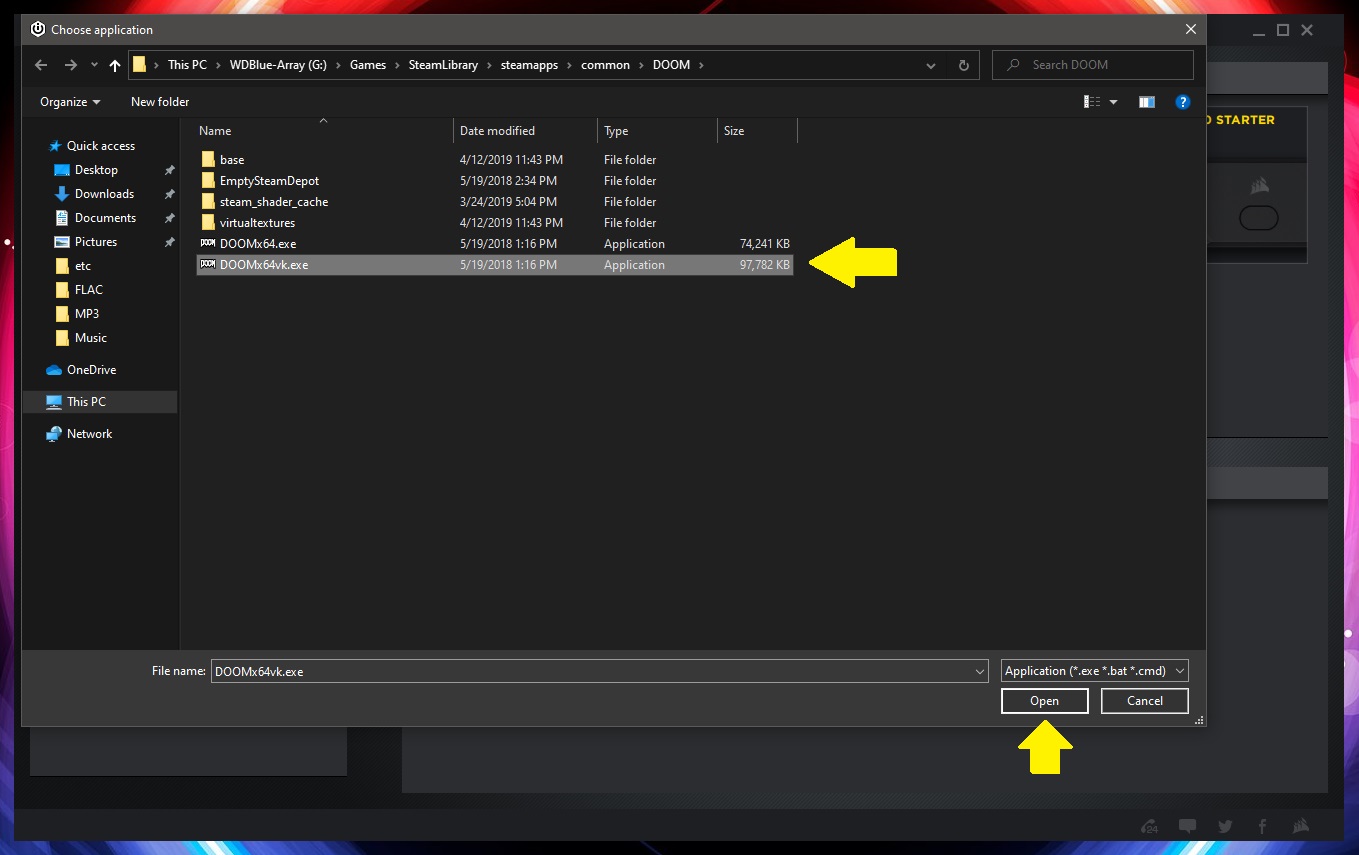This screenshot has width=1359, height=855.
Task: Click the folder icon in the address bar
Action: pyautogui.click(x=140, y=65)
